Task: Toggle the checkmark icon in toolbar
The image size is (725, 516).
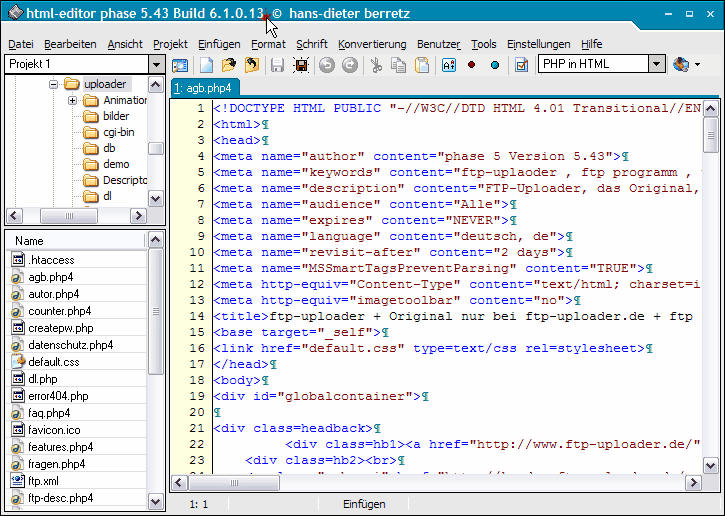Action: pos(520,65)
